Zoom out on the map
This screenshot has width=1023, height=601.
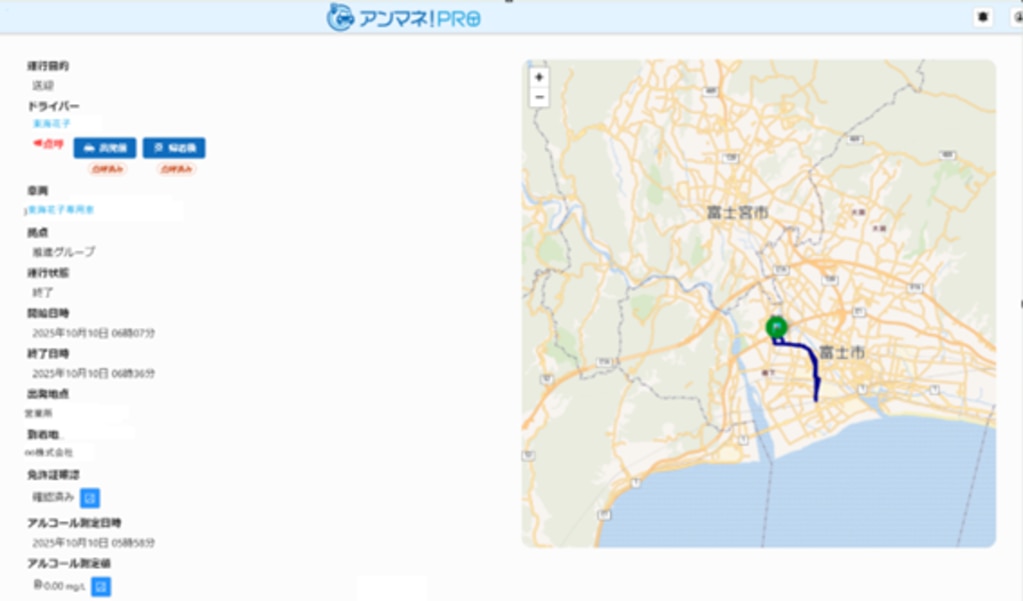[x=539, y=97]
